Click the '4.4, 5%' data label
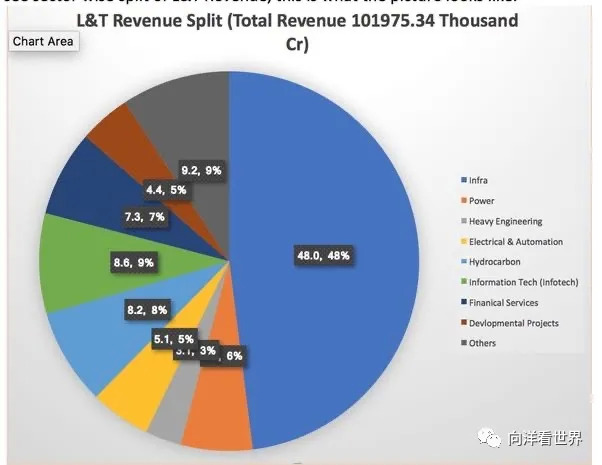This screenshot has height=465, width=602. click(166, 190)
